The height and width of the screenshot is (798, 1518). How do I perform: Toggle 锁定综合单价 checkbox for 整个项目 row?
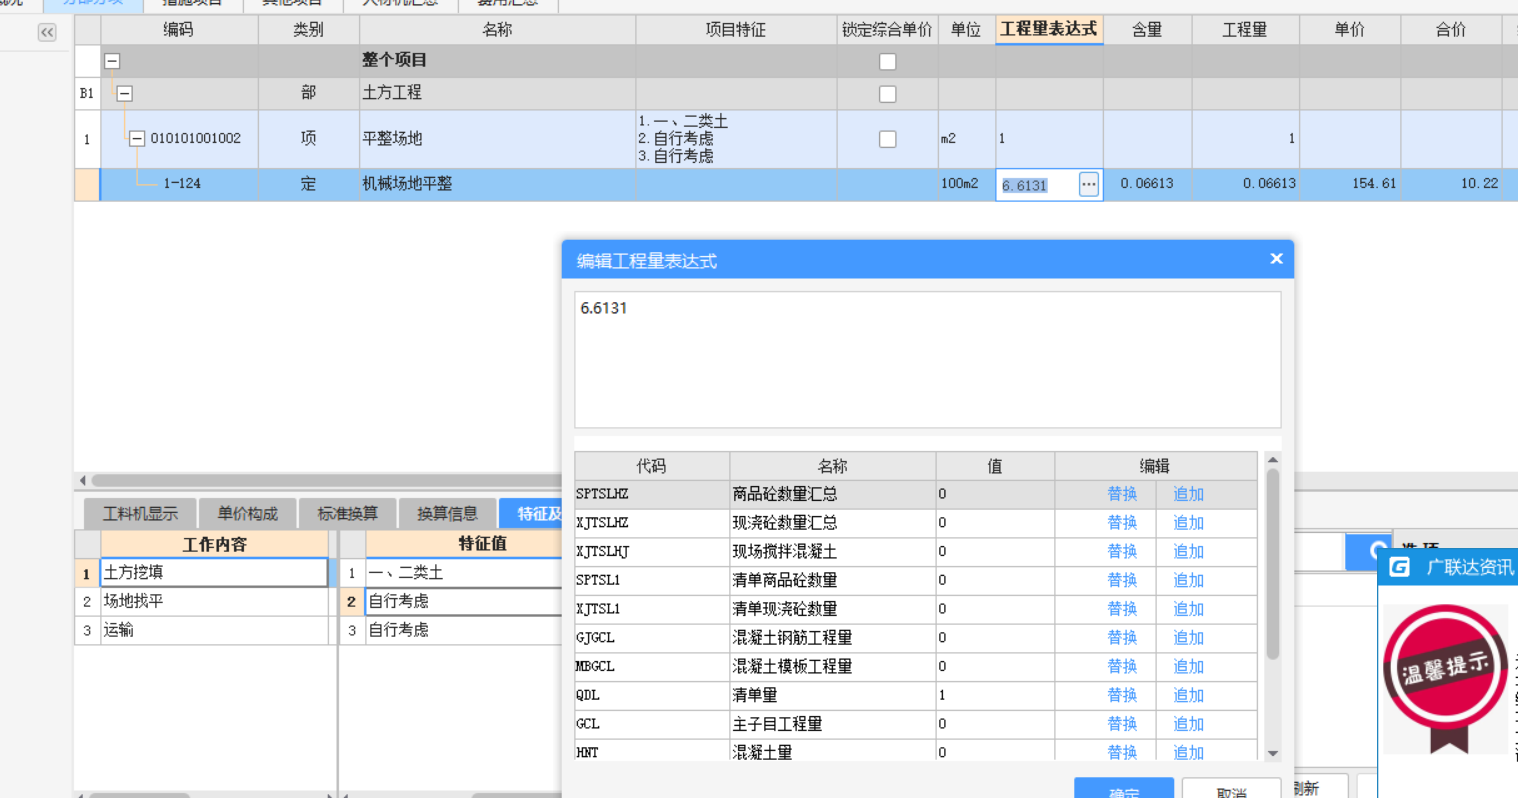pyautogui.click(x=887, y=61)
